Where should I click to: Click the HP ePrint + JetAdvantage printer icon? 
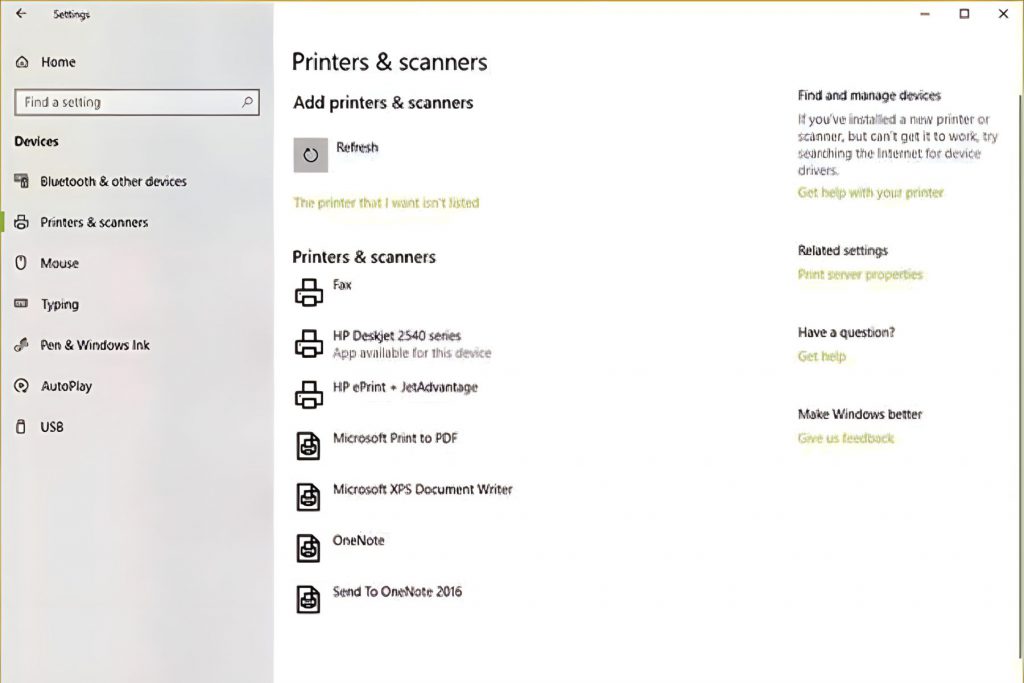[308, 395]
